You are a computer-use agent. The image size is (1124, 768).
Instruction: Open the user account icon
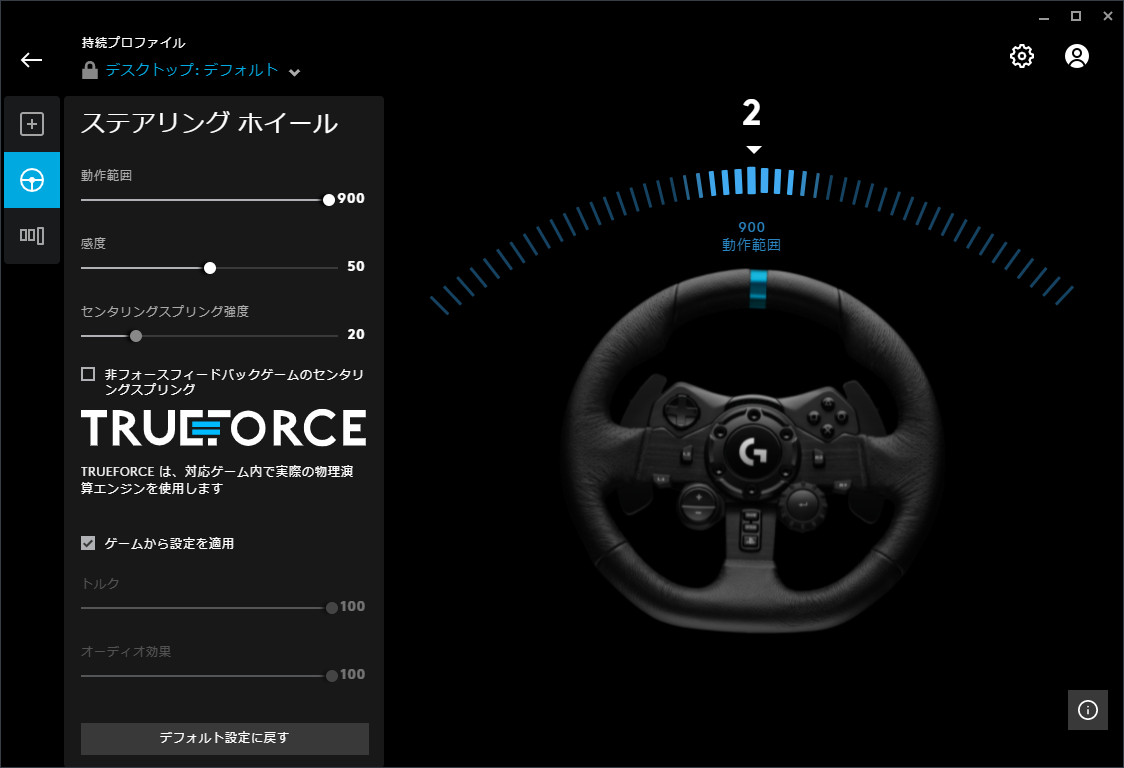(1076, 56)
